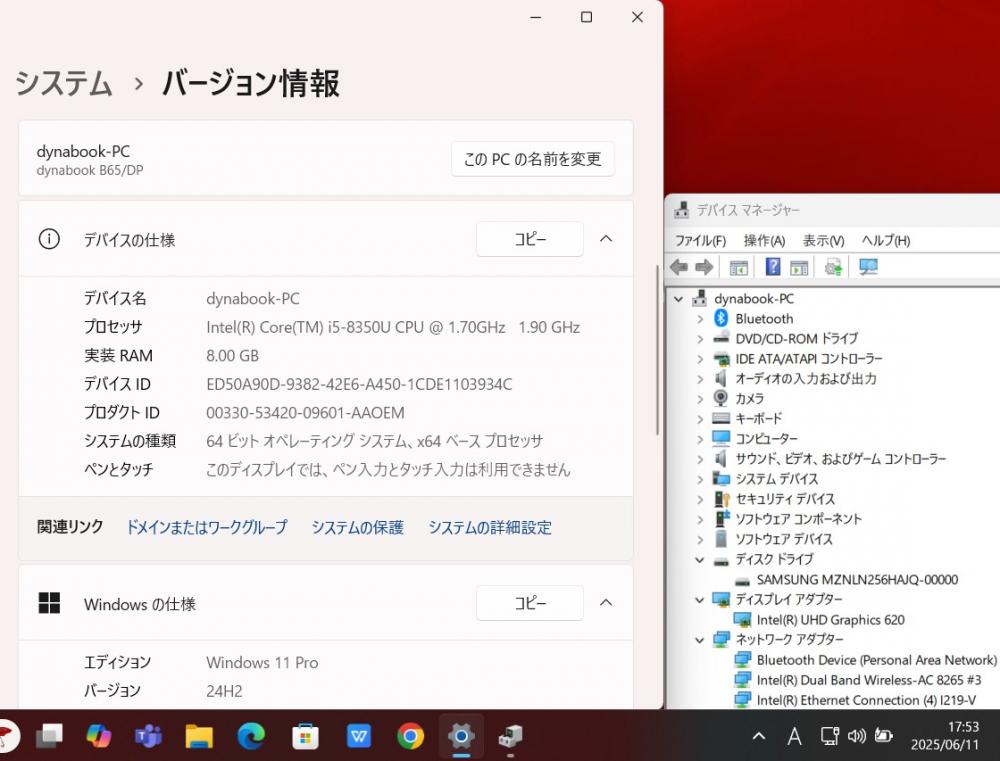Expand Bluetooth node in Device Manager
Screen dimensions: 1000x761
tap(700, 319)
